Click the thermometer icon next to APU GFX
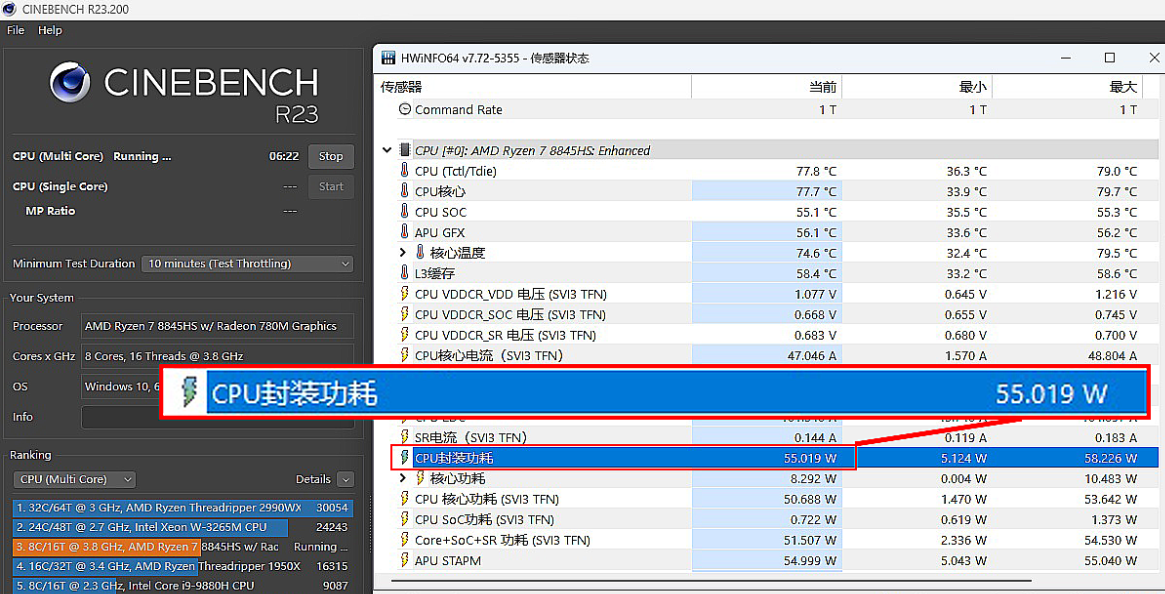 pos(405,233)
